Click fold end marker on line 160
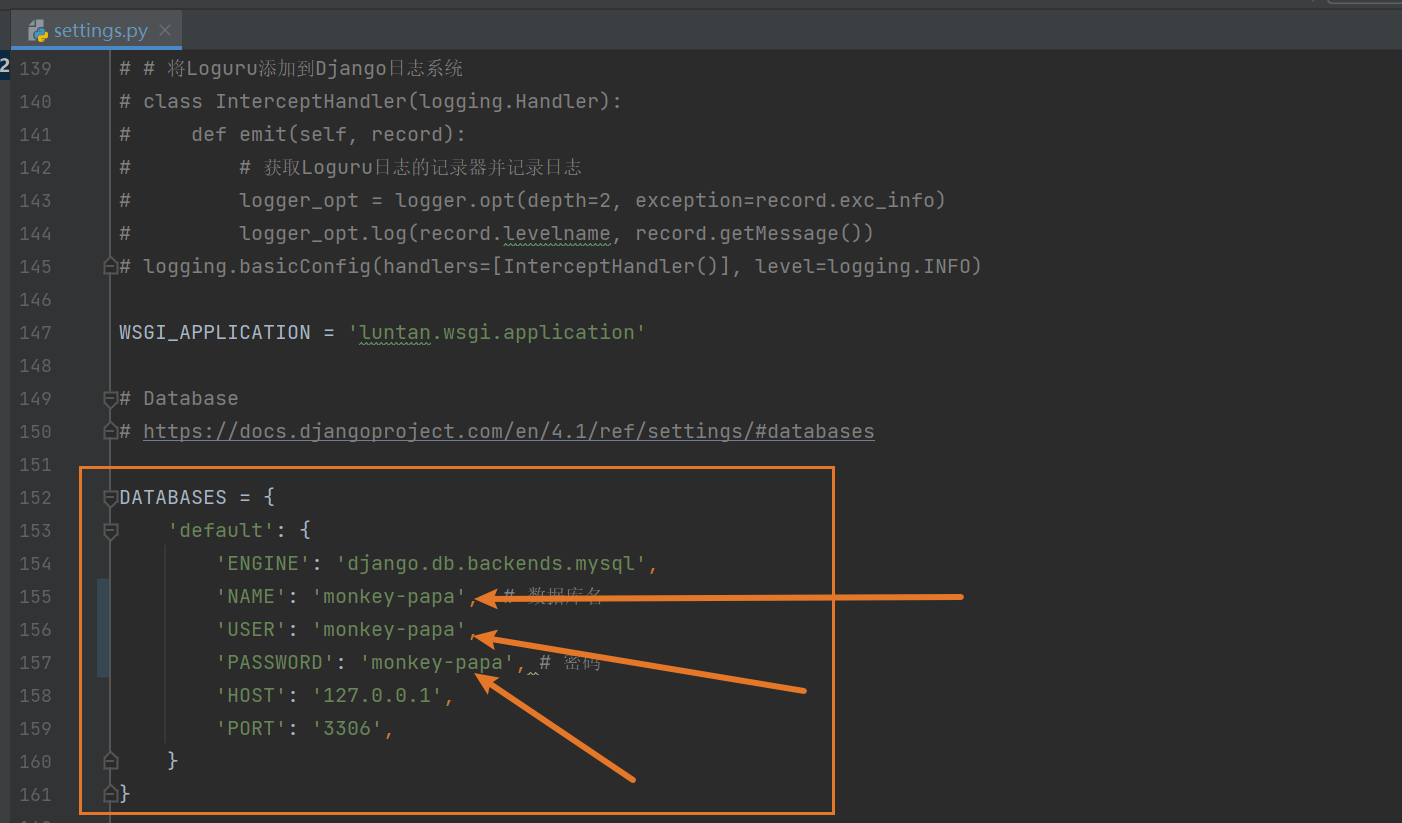 (x=110, y=761)
